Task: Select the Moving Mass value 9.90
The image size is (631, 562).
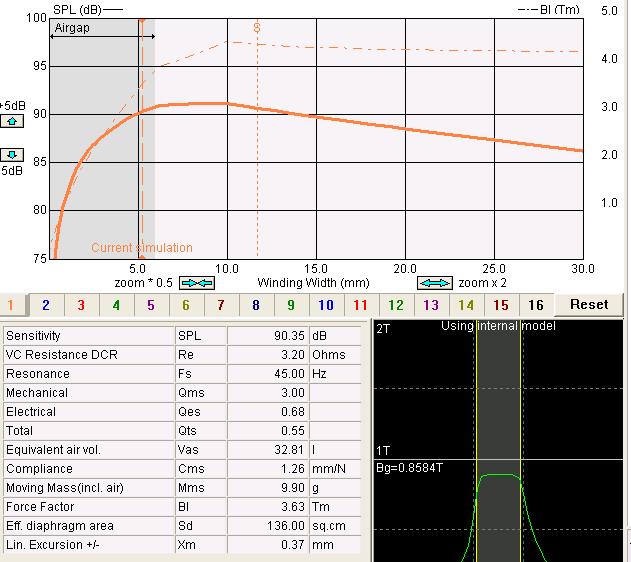Action: pos(268,488)
